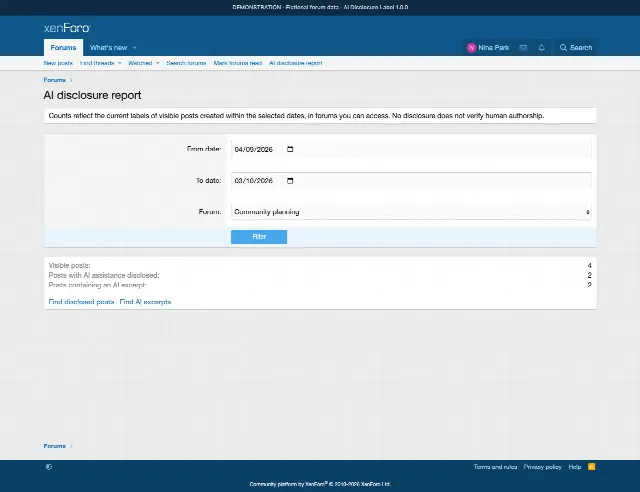Click Community platform by XenForo link
The image size is (640, 492).
point(320,484)
